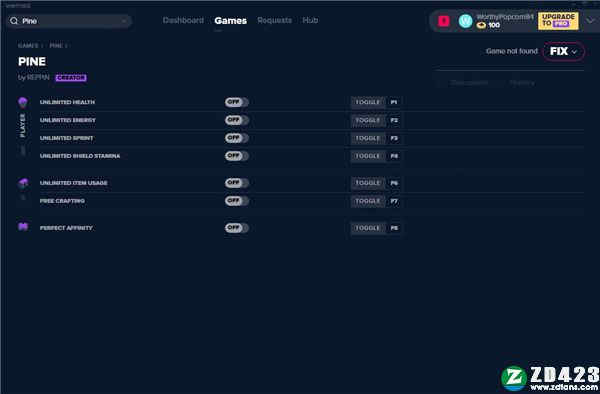Click the GAMES breadcrumb link
Screen dimensions: 600x394
pos(28,46)
